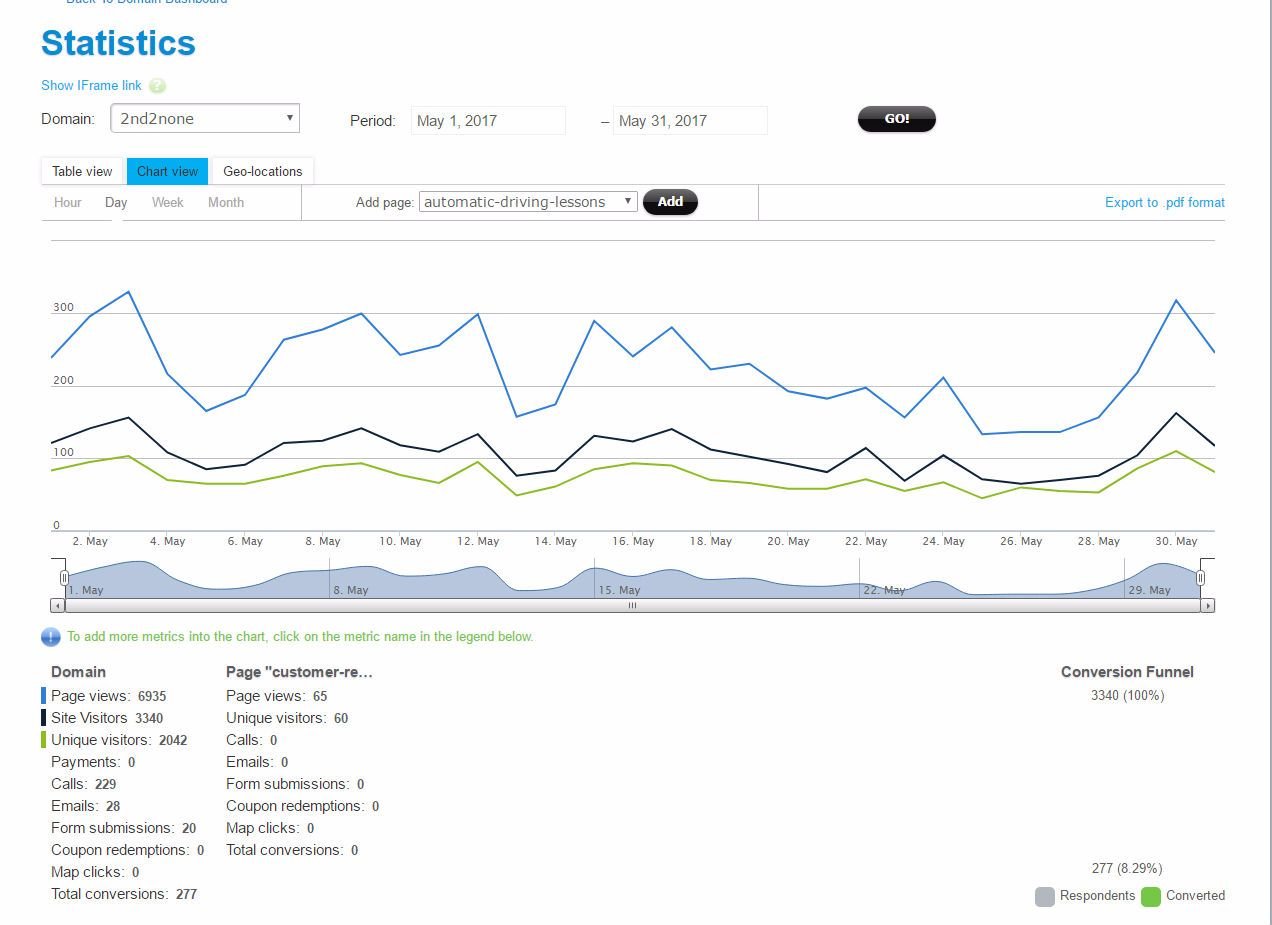Add Domain Coupon redemptions metric to chart
1272x925 pixels.
(x=128, y=850)
